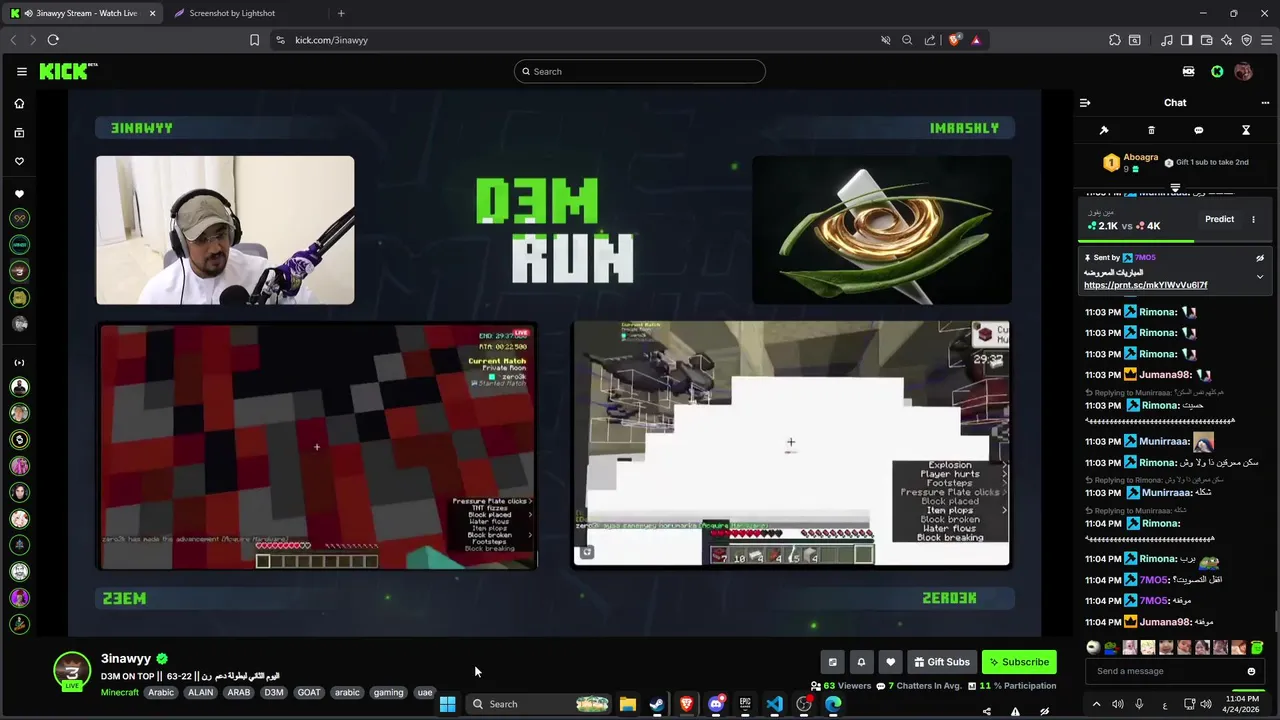Viewport: 1280px width, 720px height.
Task: Open the browser main menu
Action: tap(1266, 40)
